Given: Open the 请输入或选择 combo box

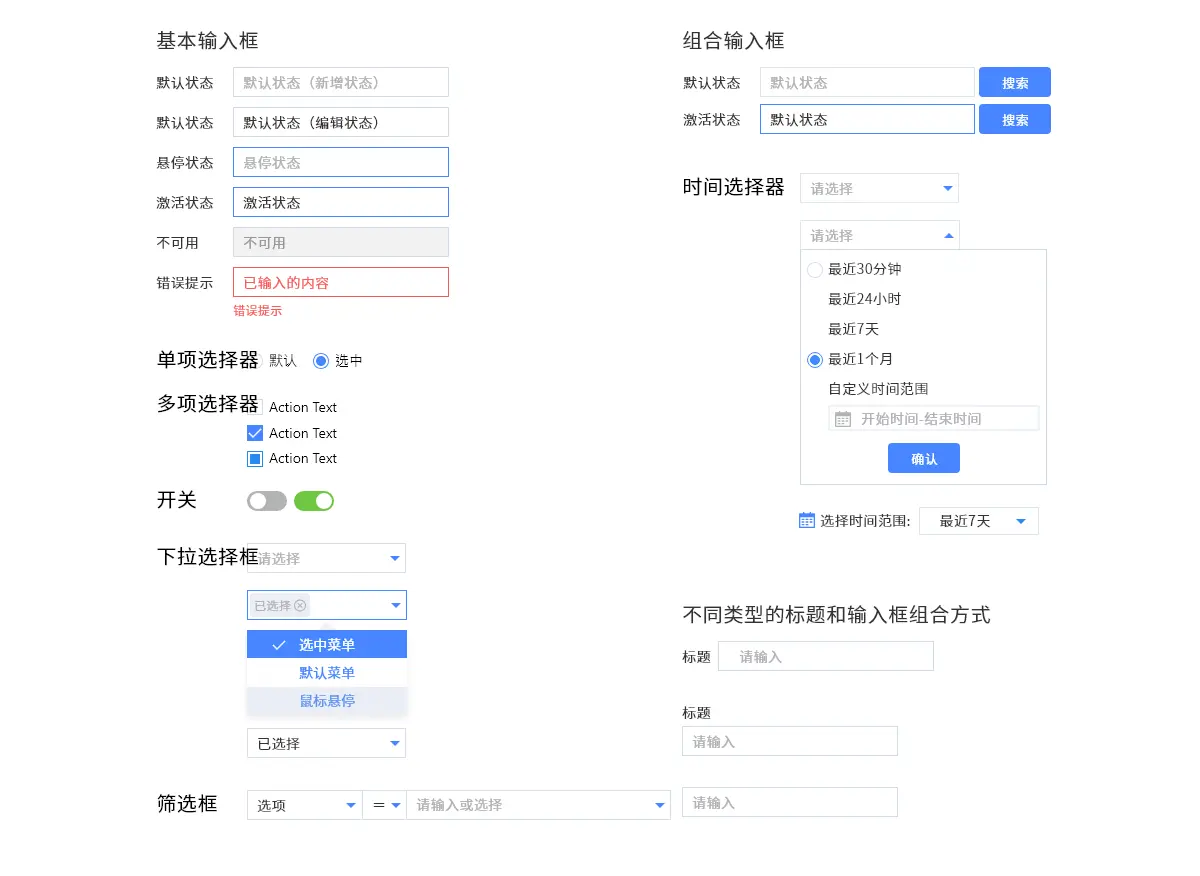Looking at the screenshot, I should [x=539, y=805].
